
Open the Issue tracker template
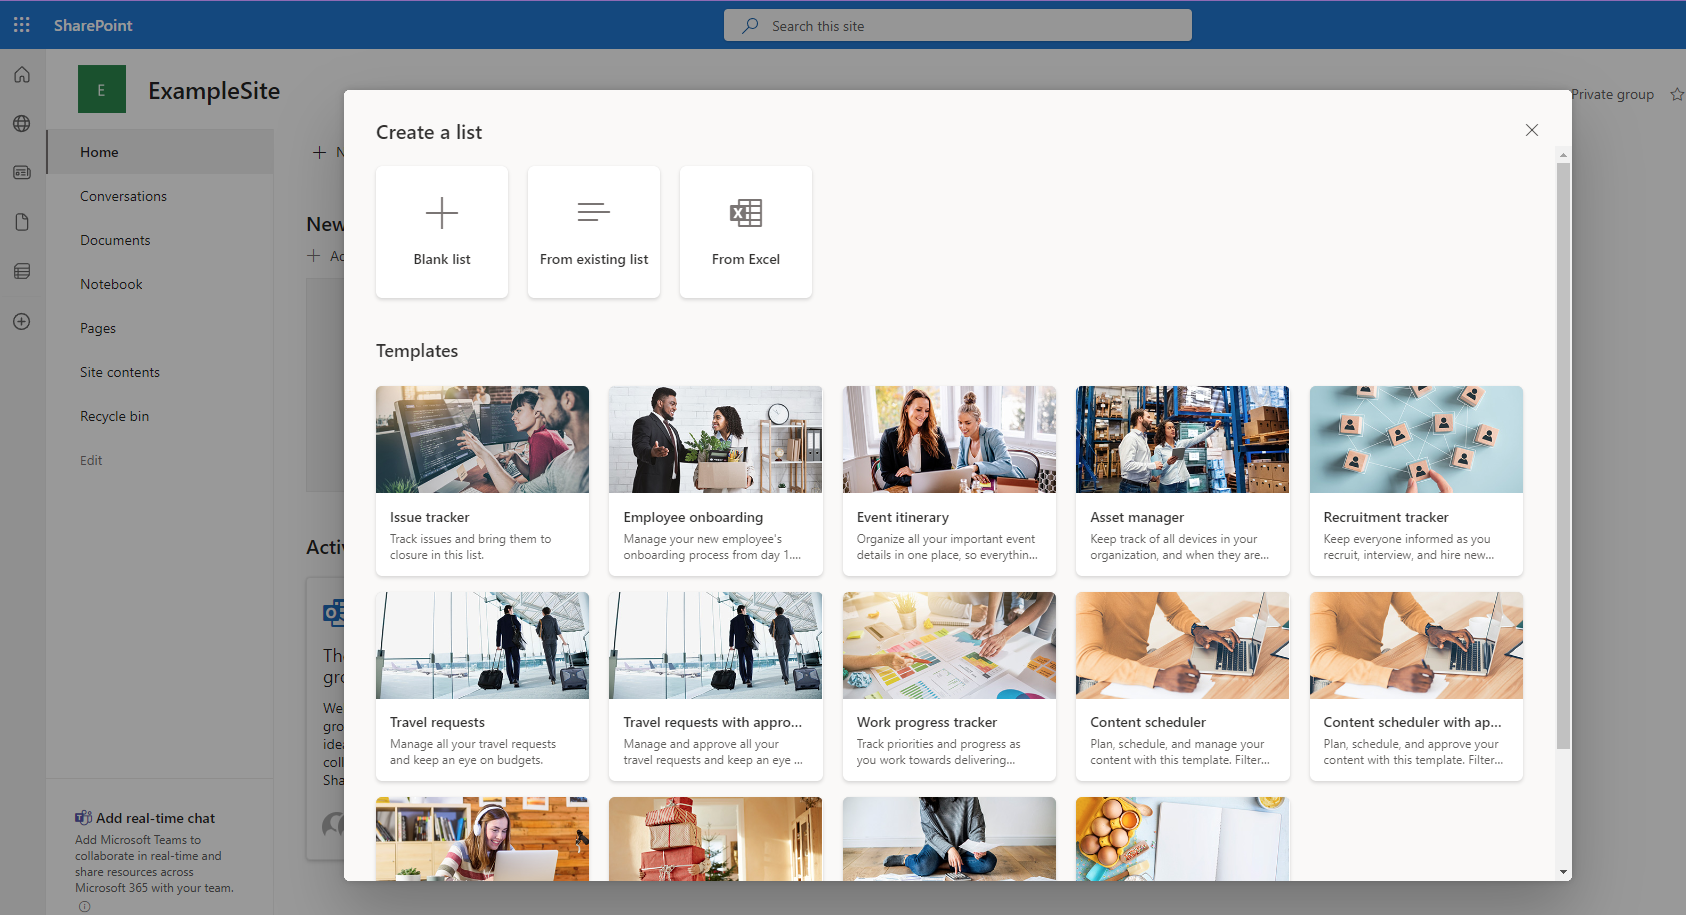[482, 480]
